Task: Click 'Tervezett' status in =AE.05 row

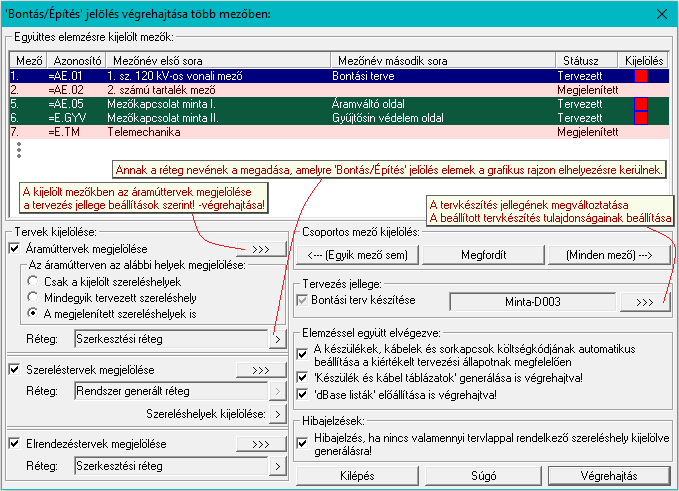Action: coord(579,104)
